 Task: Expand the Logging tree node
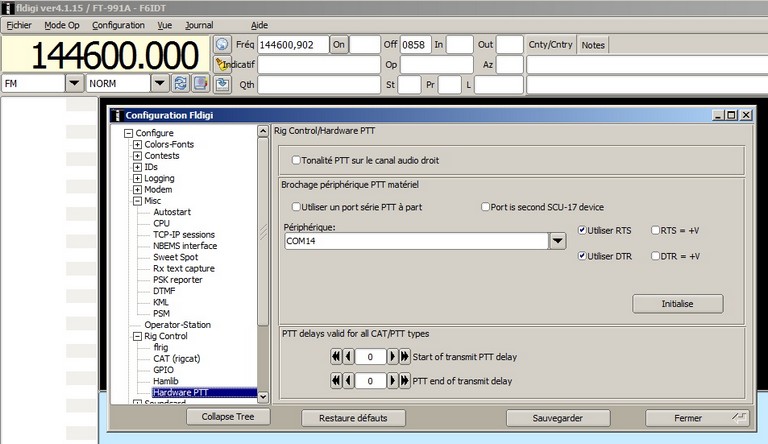(x=137, y=178)
